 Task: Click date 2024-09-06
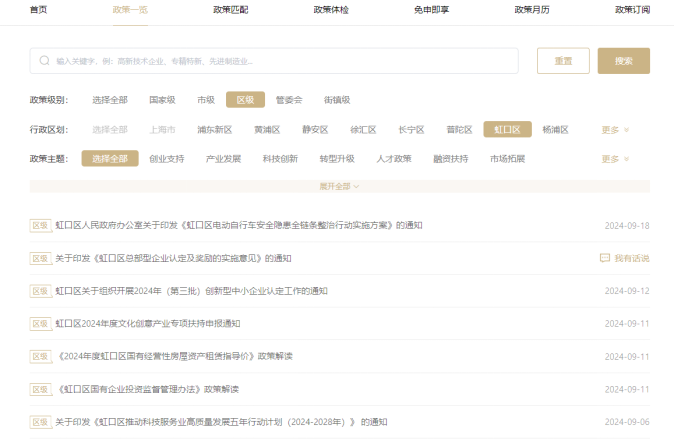(x=627, y=422)
